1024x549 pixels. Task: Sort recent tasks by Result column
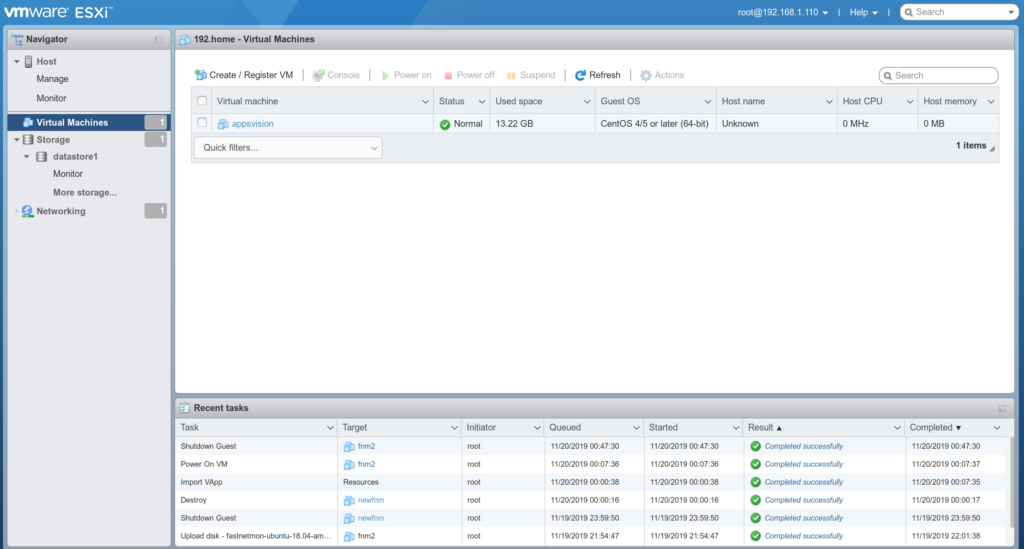[760, 428]
